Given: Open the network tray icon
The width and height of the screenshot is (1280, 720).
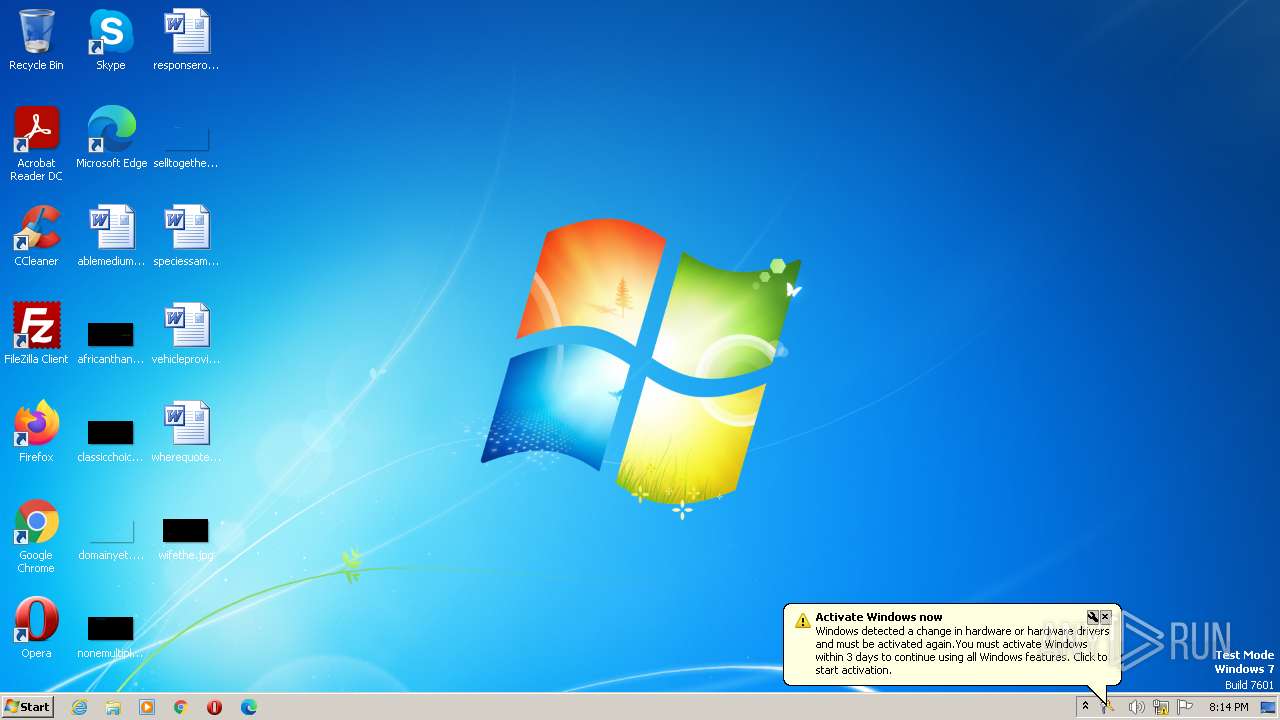Looking at the screenshot, I should pos(1161,707).
